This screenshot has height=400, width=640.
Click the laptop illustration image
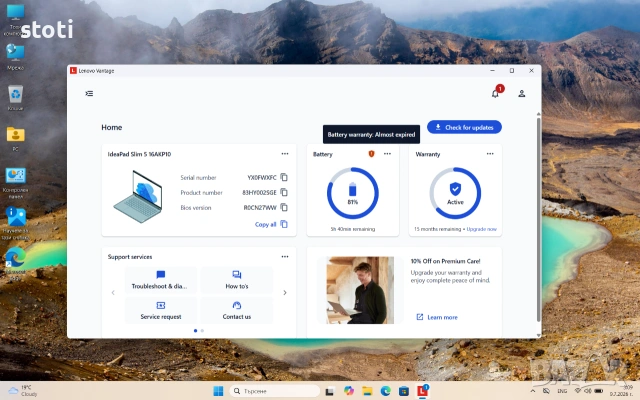tap(138, 197)
